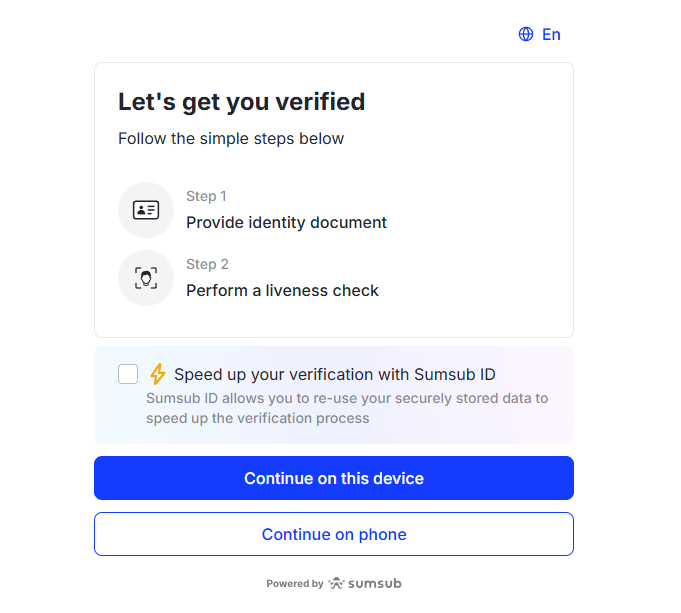Viewport: 681px width, 613px height.
Task: Click the Let's get you verified heading
Action: point(241,101)
